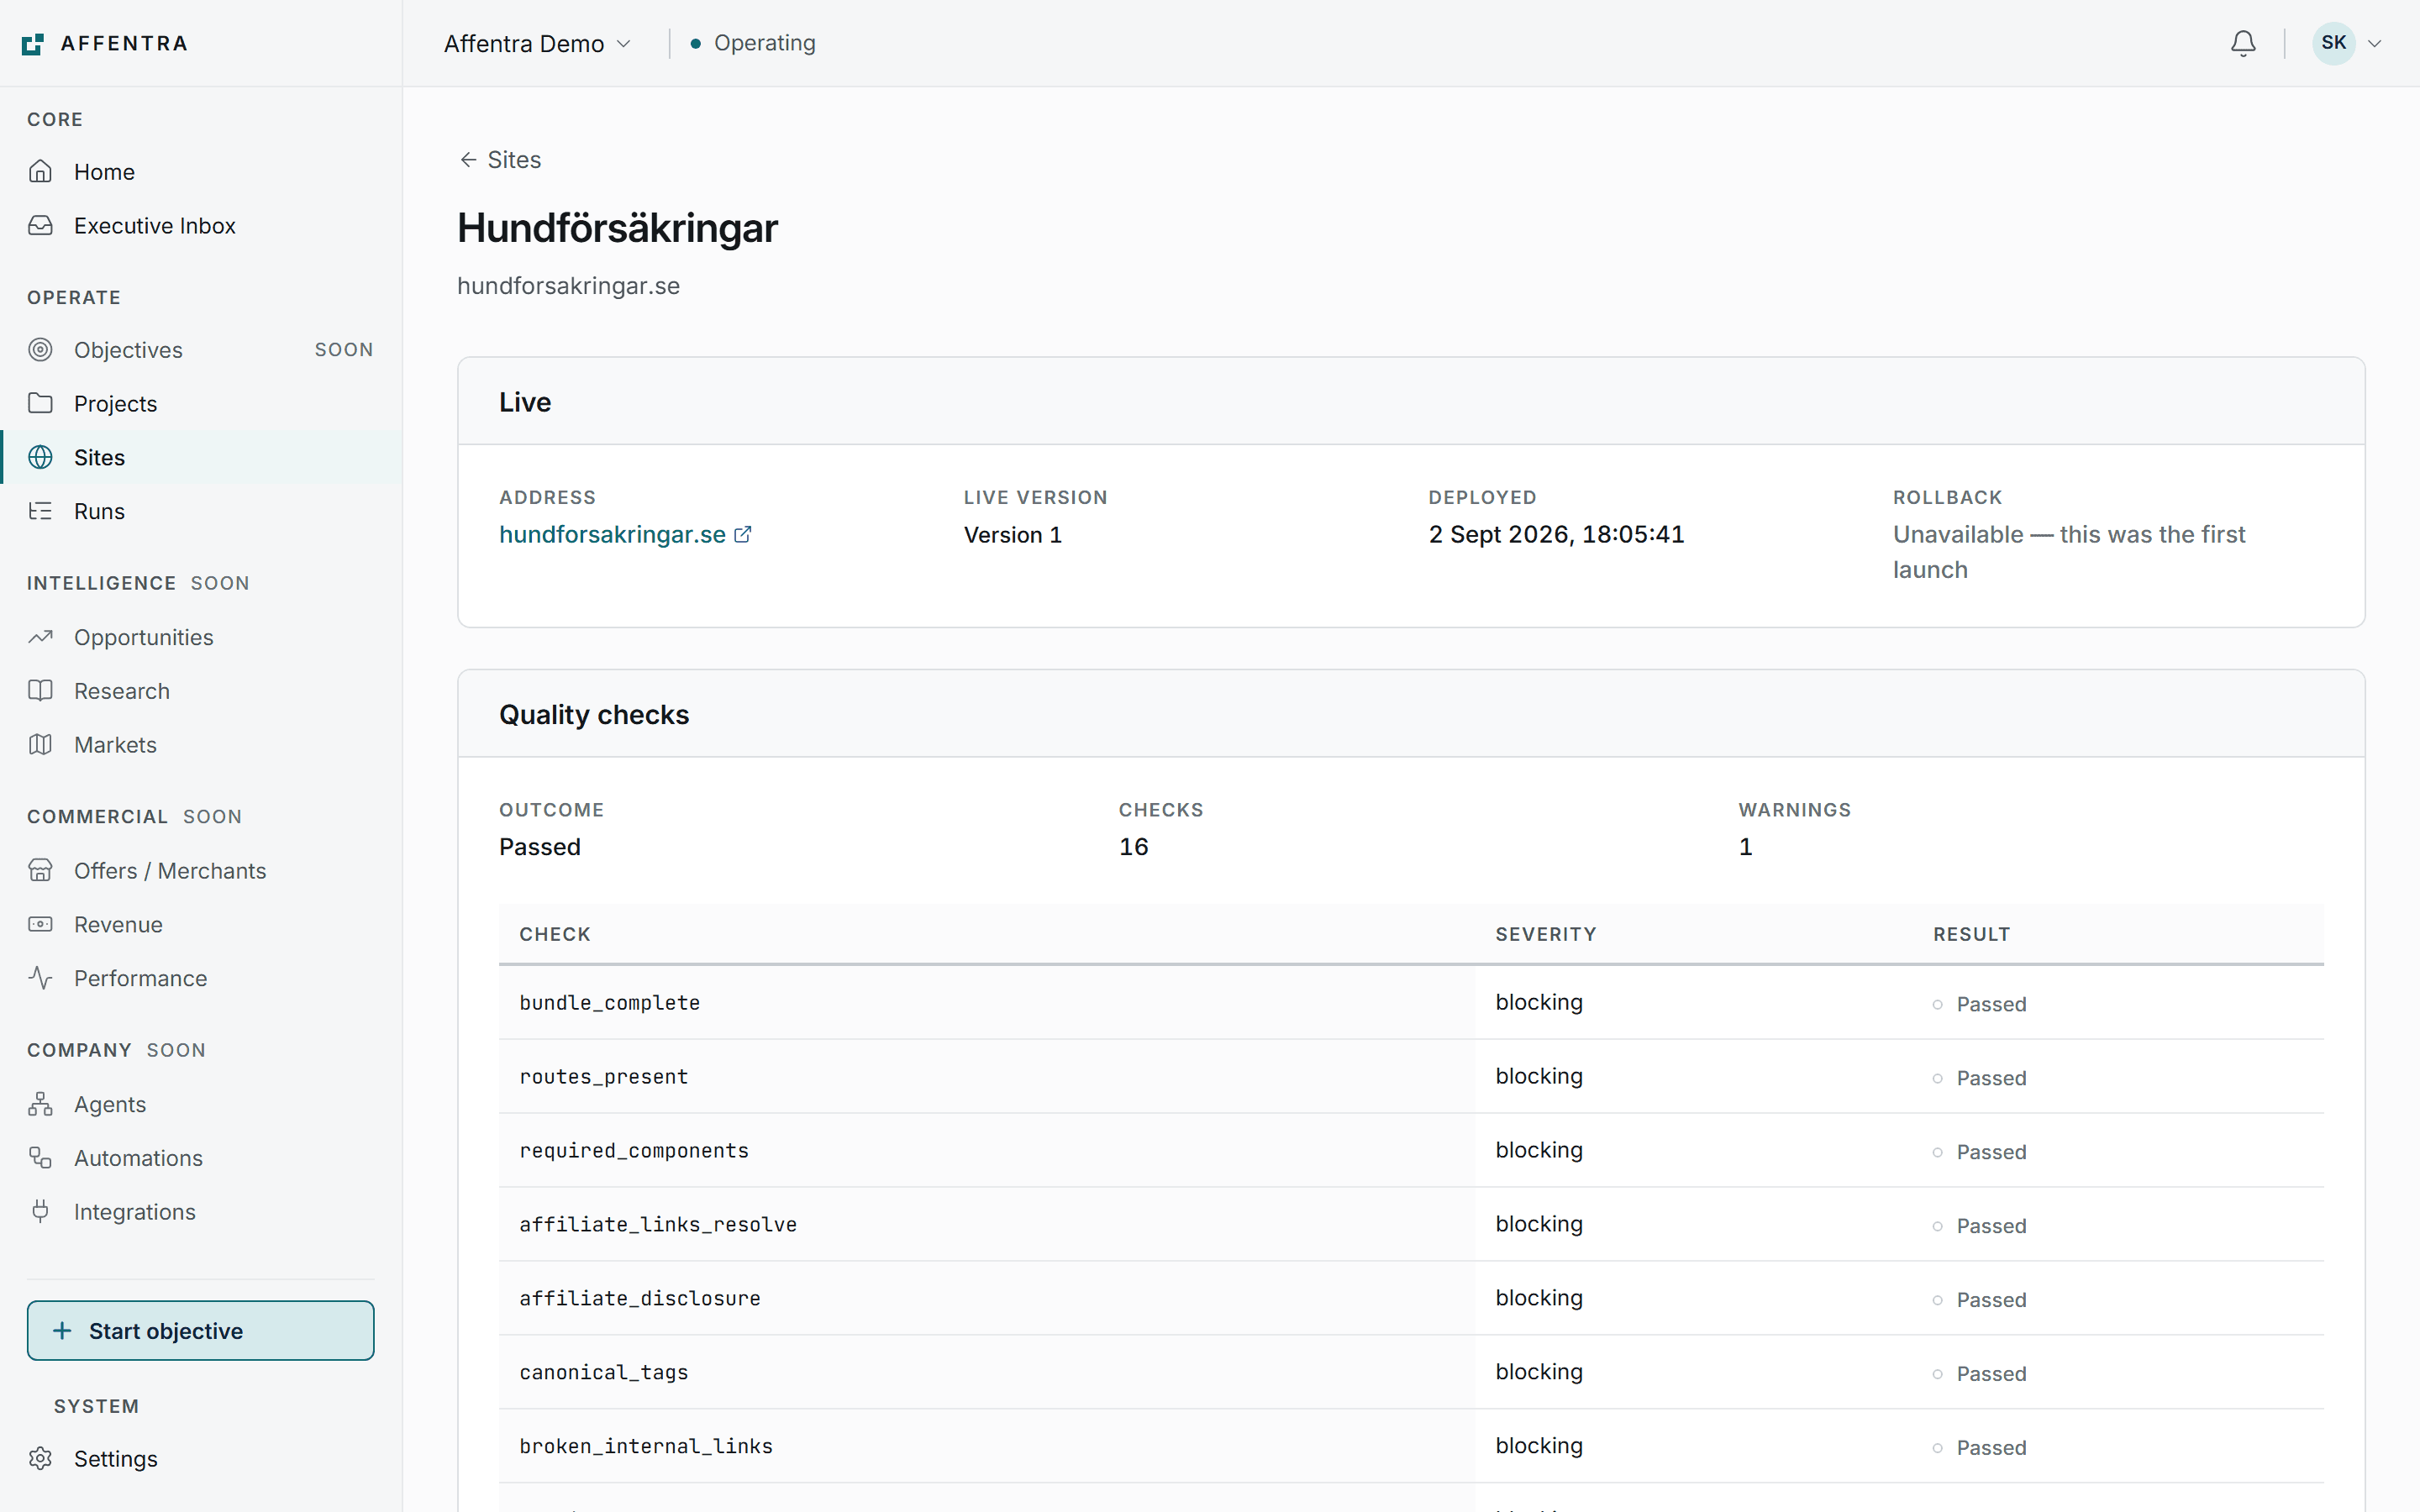
Task: Click the Runs list icon
Action: point(40,511)
